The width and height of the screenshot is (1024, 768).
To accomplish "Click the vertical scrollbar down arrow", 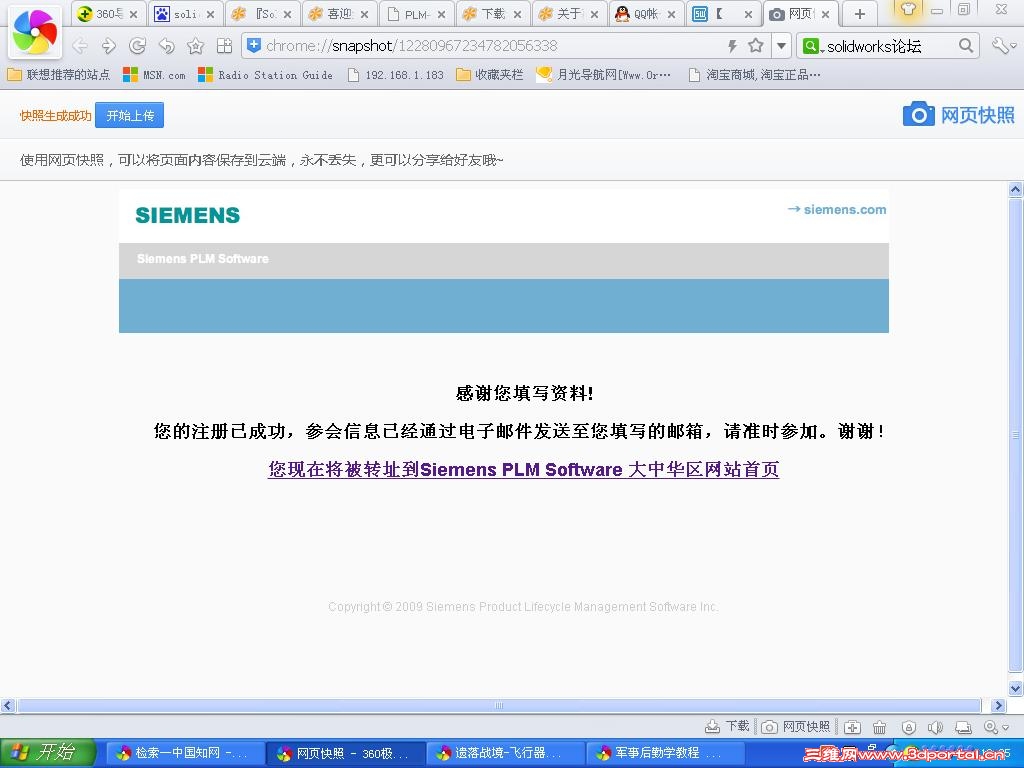I will [1015, 688].
